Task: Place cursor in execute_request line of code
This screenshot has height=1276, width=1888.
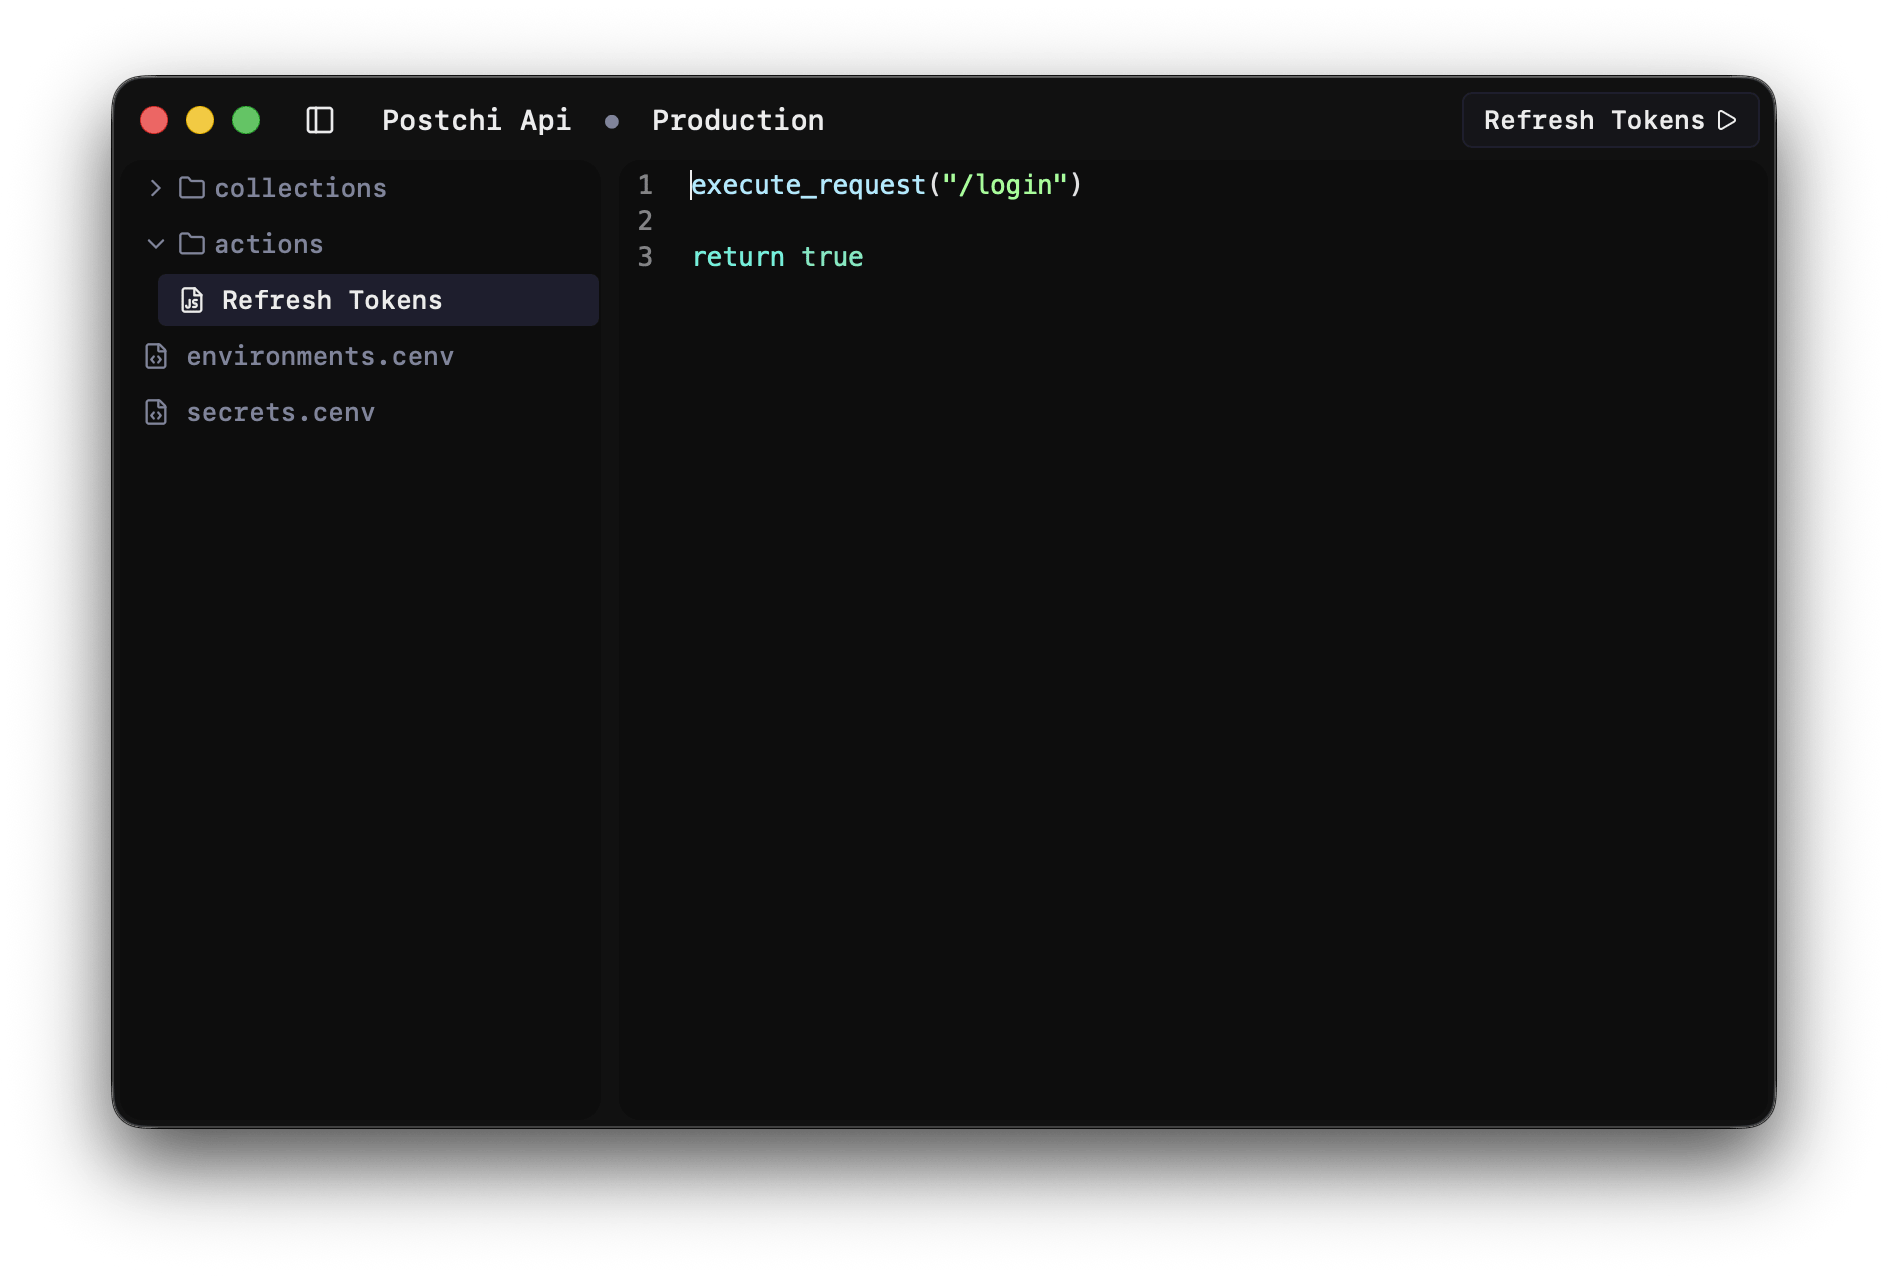Action: tap(886, 185)
